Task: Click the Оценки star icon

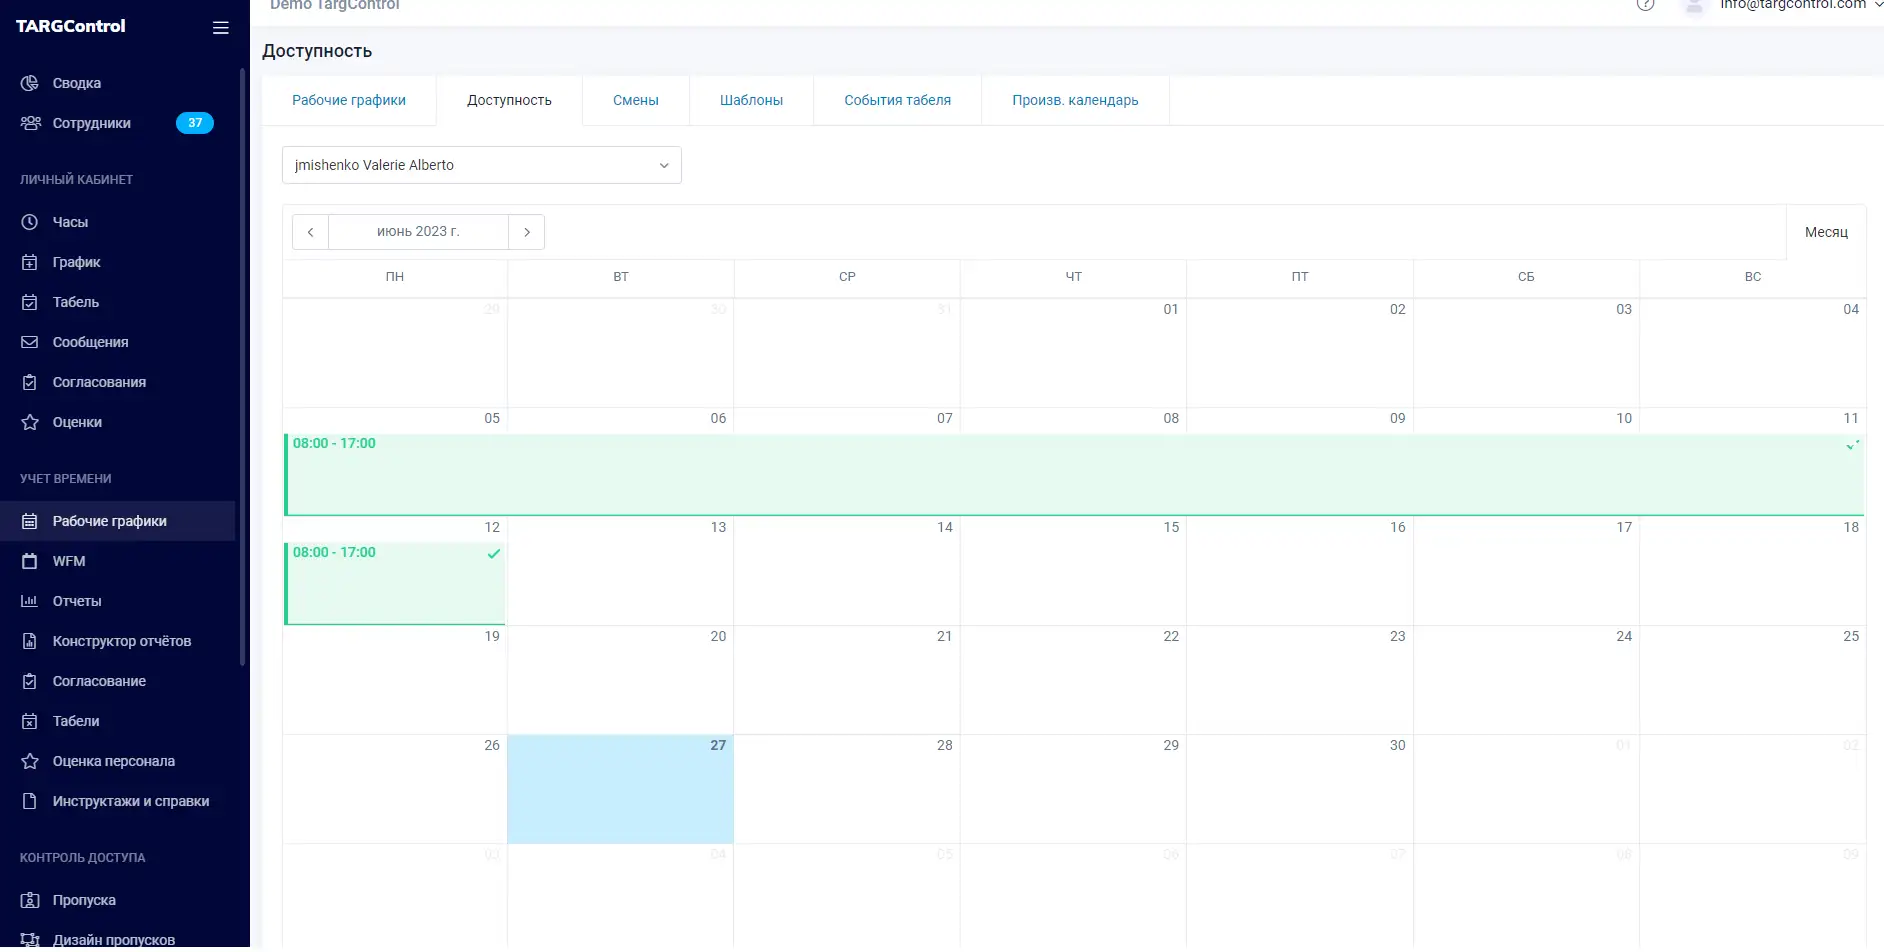Action: 30,422
